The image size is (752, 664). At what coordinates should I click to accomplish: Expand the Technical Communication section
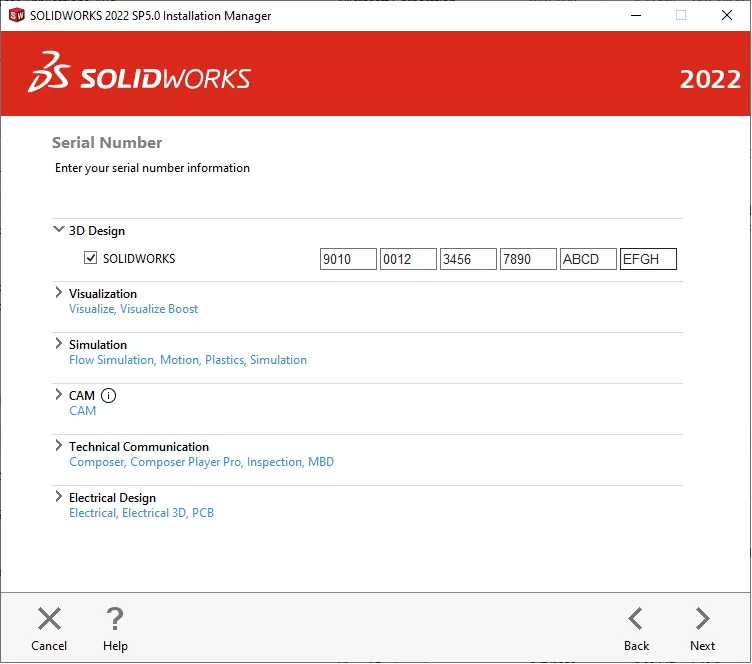(x=59, y=446)
